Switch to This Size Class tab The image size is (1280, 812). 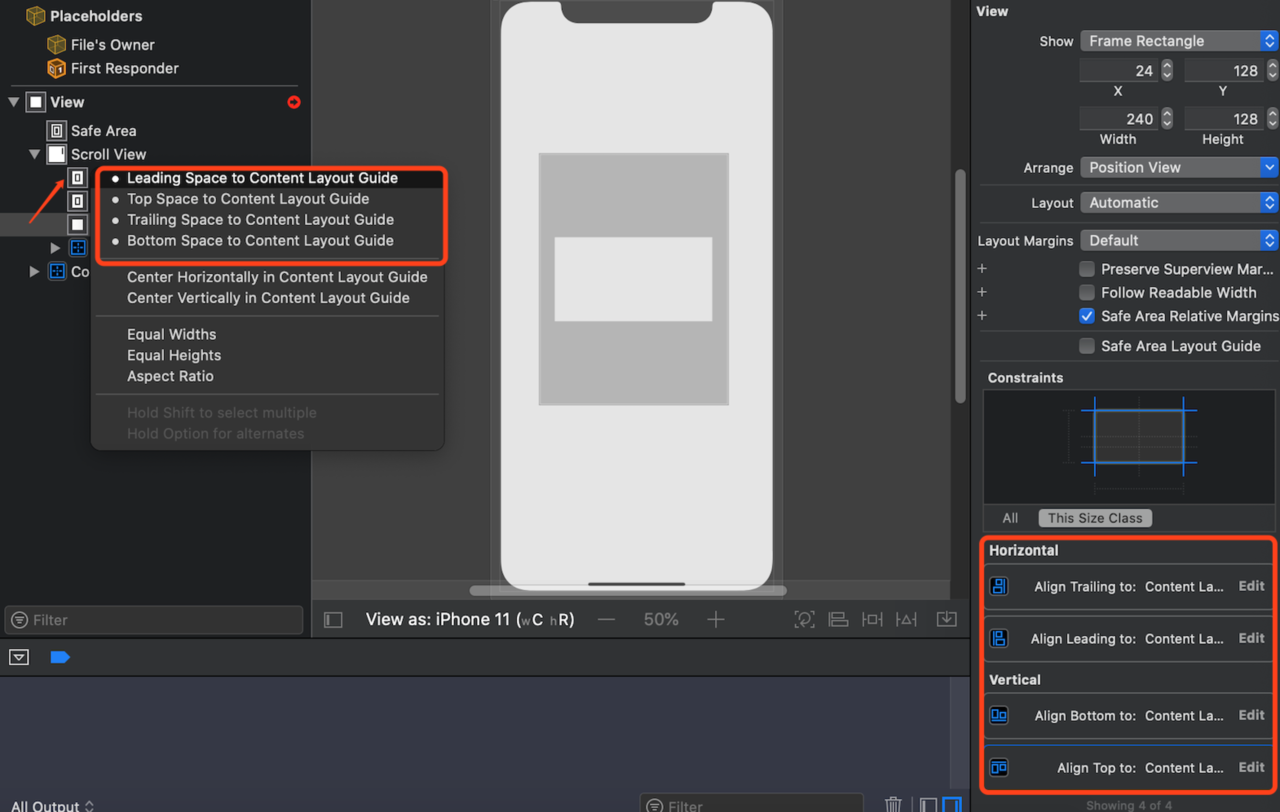point(1094,518)
